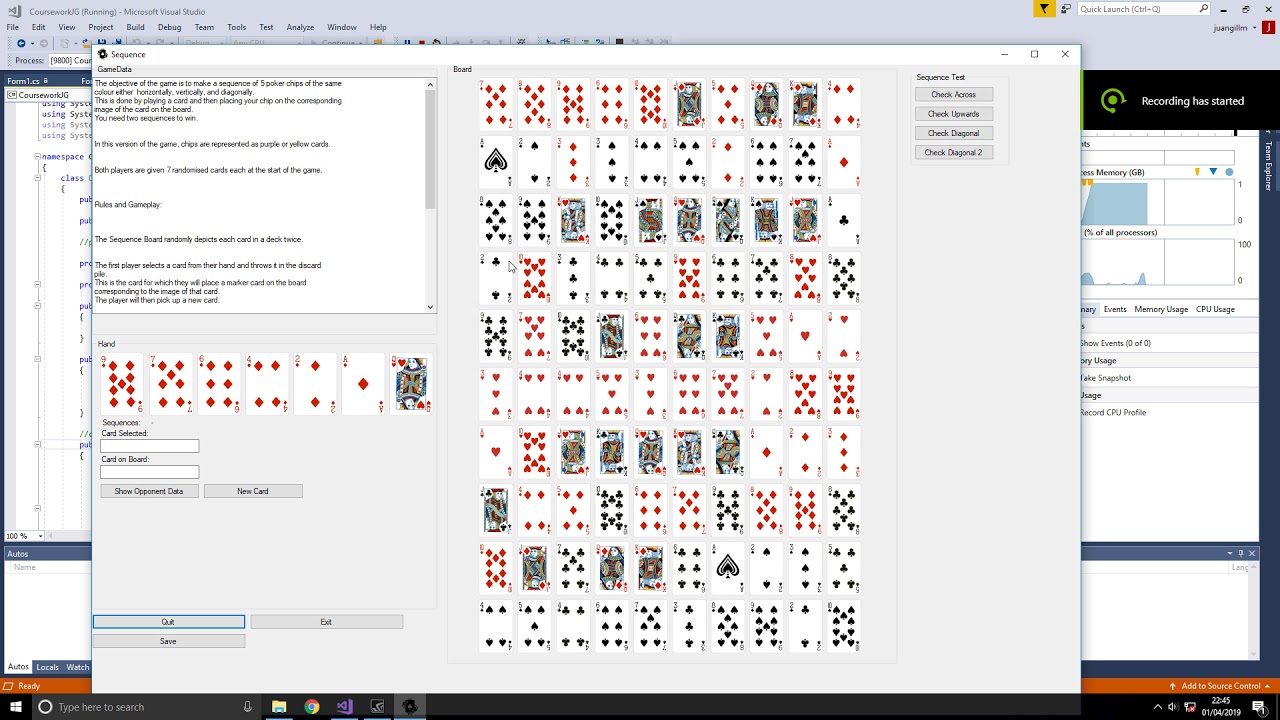Select the Events diagnostics tab

(1115, 309)
